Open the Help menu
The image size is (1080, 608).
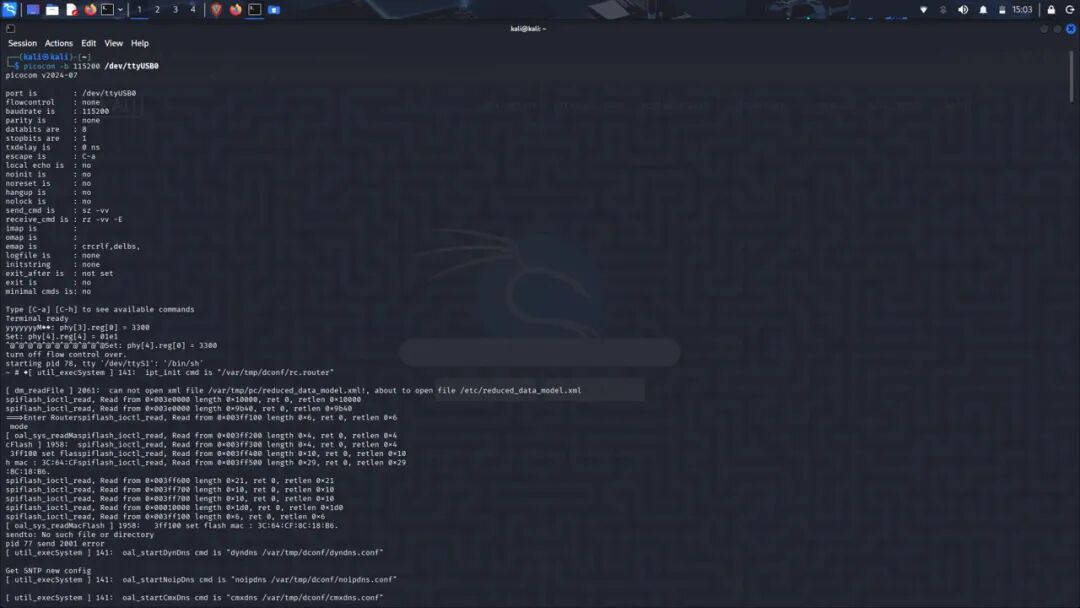coord(140,43)
